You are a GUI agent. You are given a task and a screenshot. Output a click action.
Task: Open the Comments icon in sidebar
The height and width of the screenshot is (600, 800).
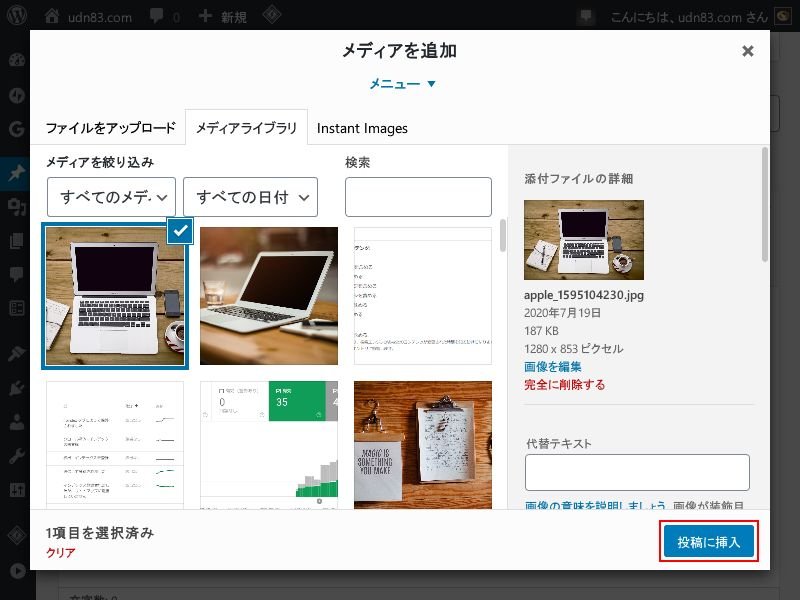click(16, 274)
